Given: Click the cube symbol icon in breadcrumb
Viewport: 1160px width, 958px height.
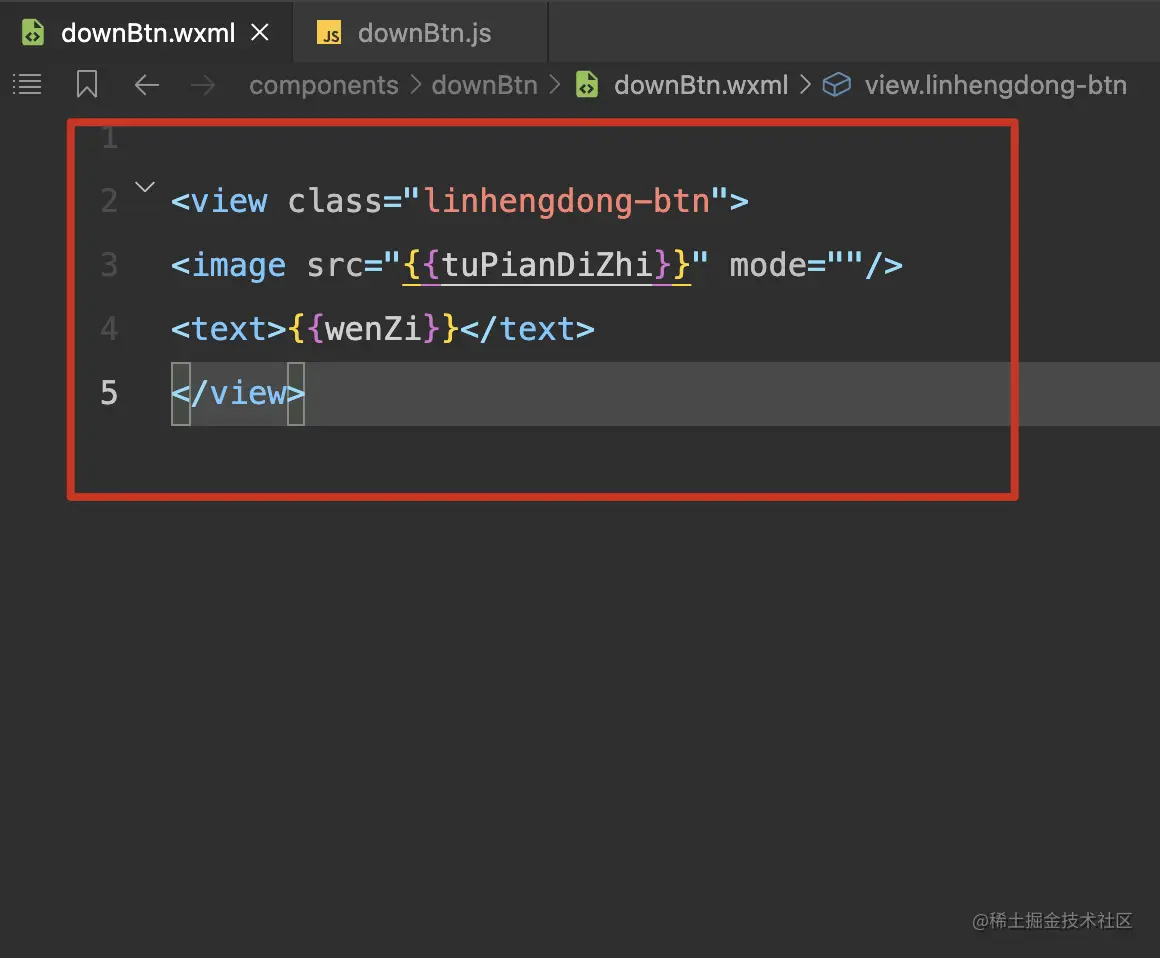Looking at the screenshot, I should click(837, 85).
